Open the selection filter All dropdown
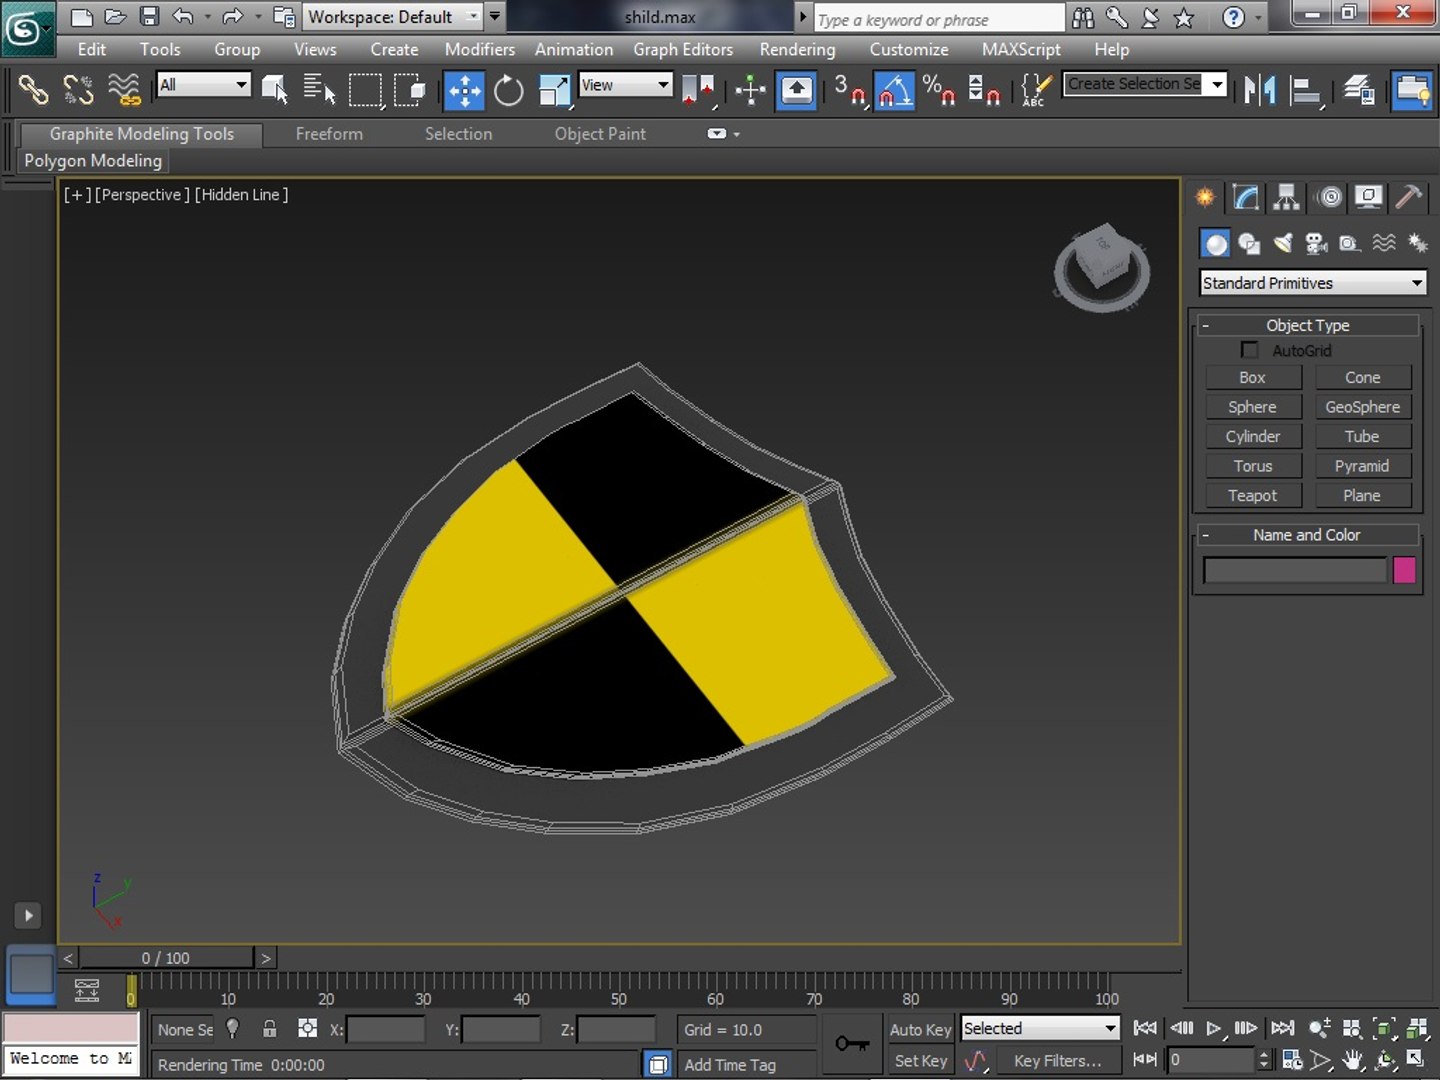 (204, 85)
